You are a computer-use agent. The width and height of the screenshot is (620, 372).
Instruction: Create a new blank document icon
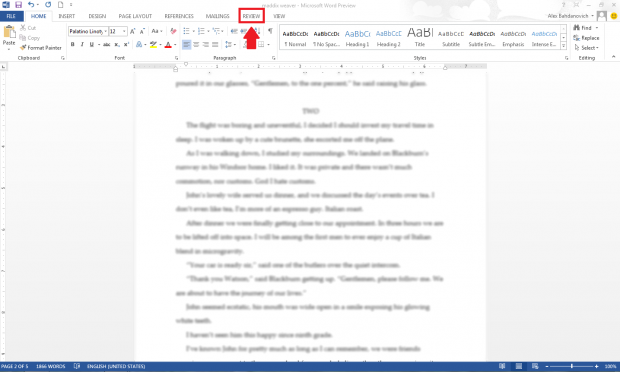click(60, 5)
